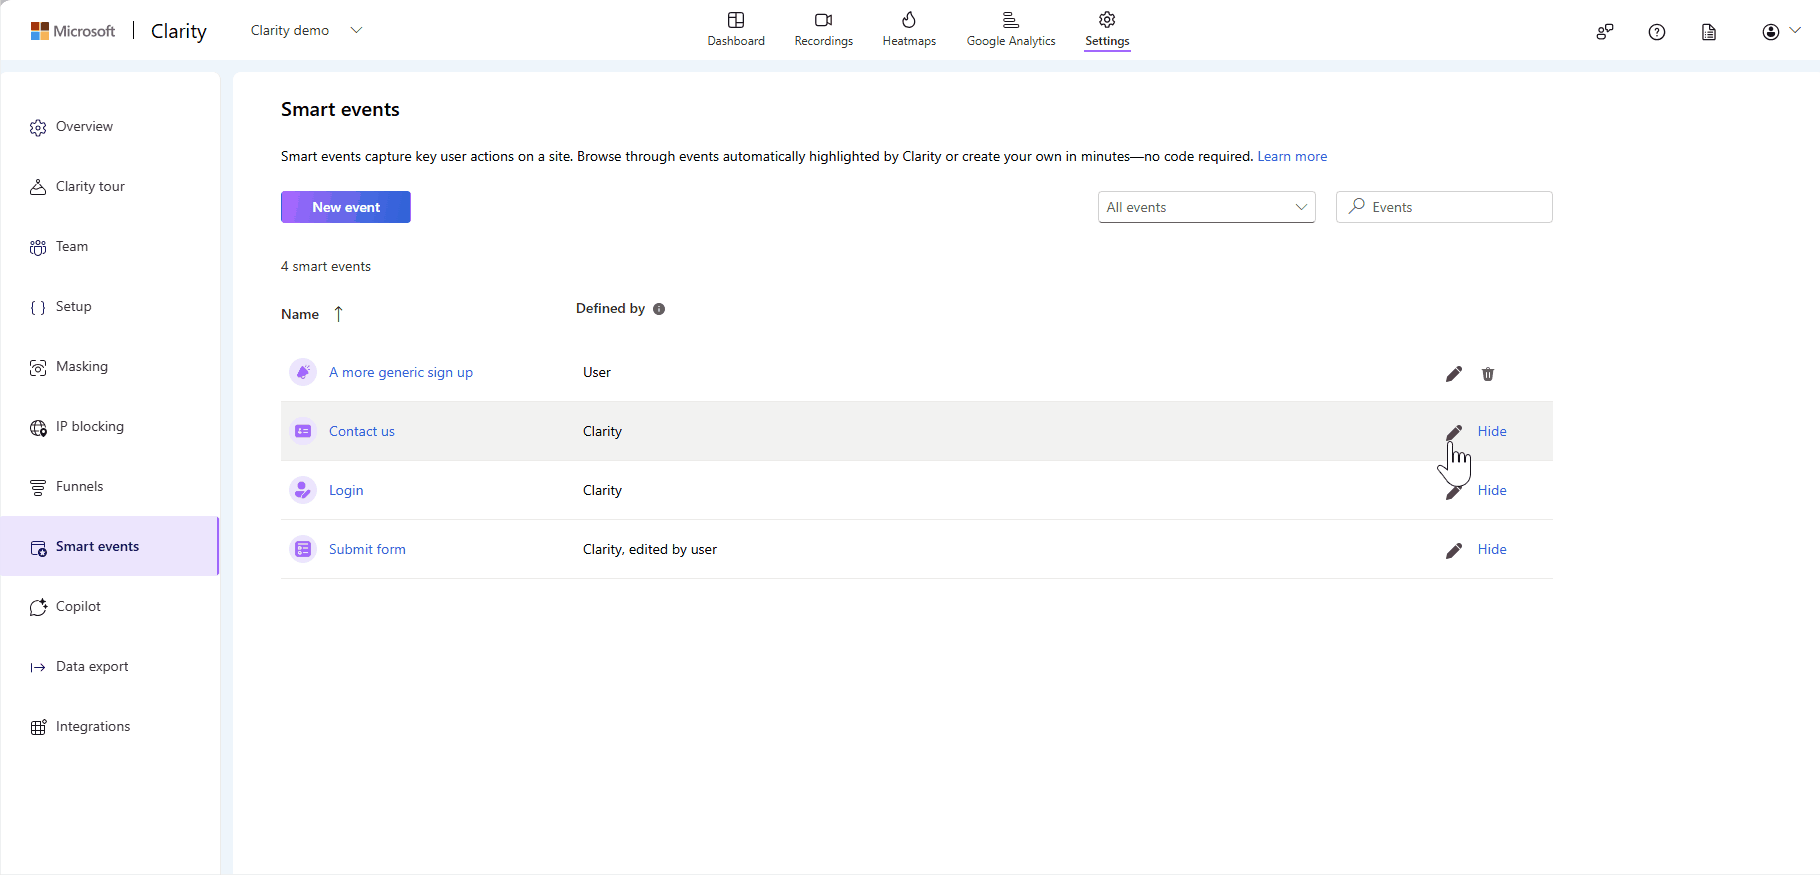
Task: Open 'A more generic sign up' event
Action: [x=401, y=372]
